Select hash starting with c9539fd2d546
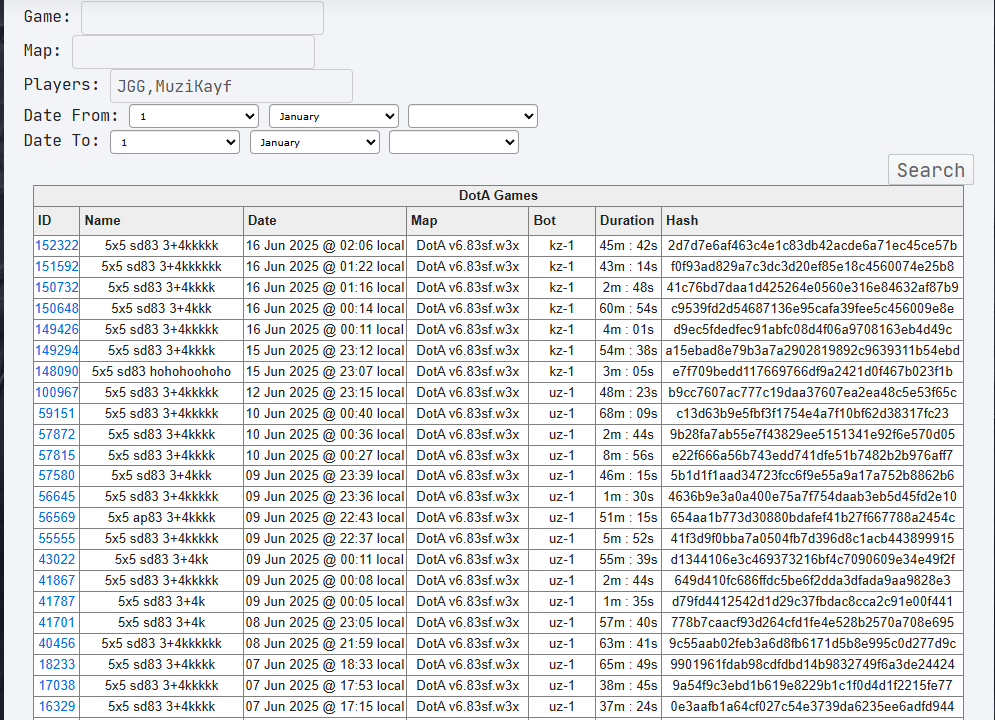 812,308
